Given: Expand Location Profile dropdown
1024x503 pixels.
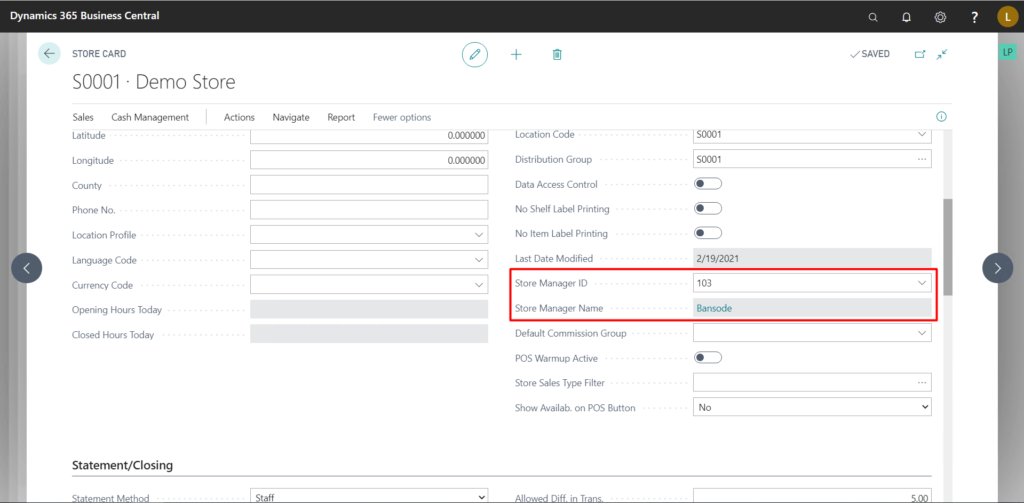Looking at the screenshot, I should [x=479, y=235].
